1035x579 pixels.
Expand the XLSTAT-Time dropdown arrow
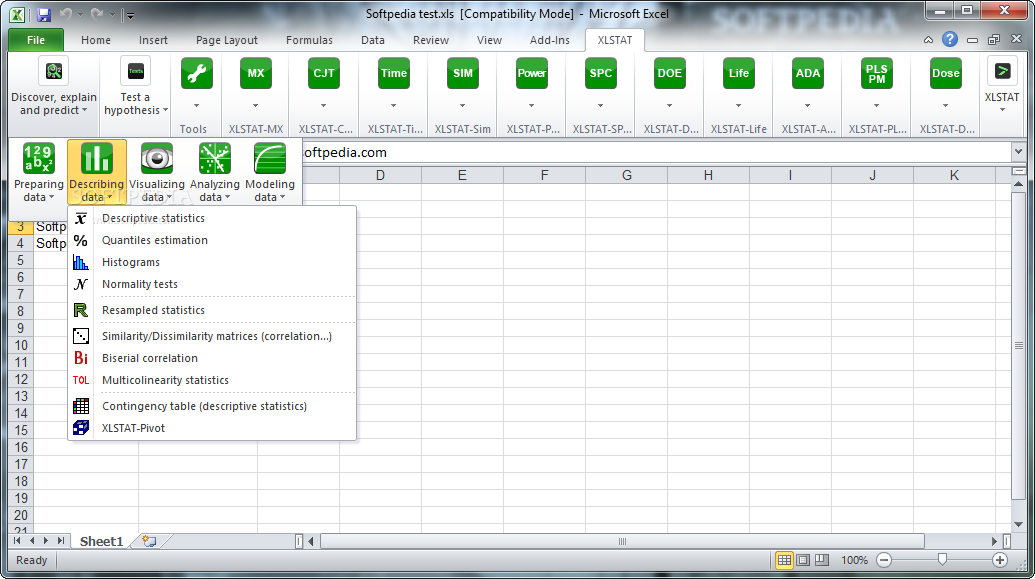393,106
